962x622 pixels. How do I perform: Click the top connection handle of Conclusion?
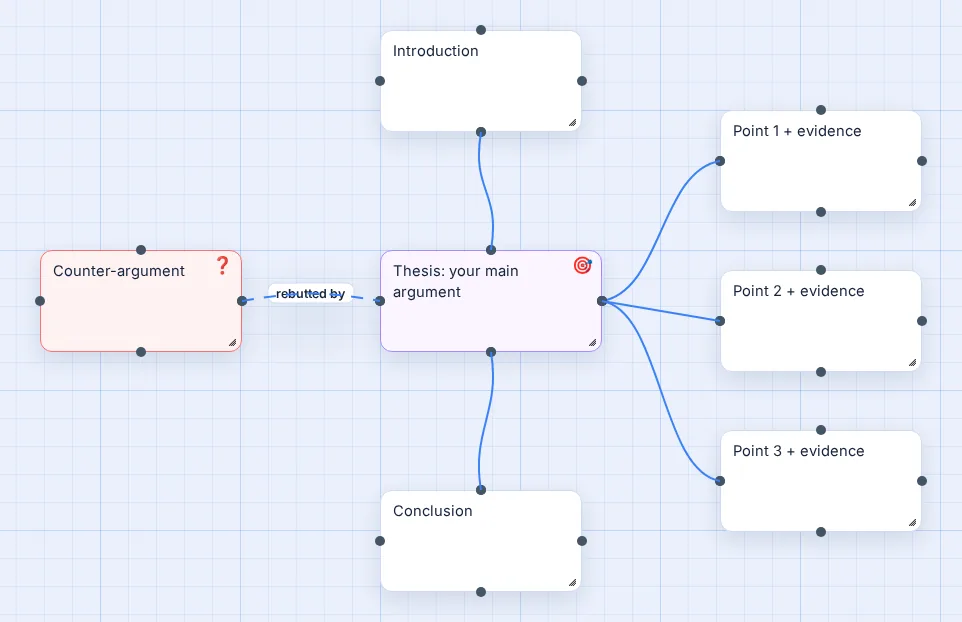coord(481,490)
